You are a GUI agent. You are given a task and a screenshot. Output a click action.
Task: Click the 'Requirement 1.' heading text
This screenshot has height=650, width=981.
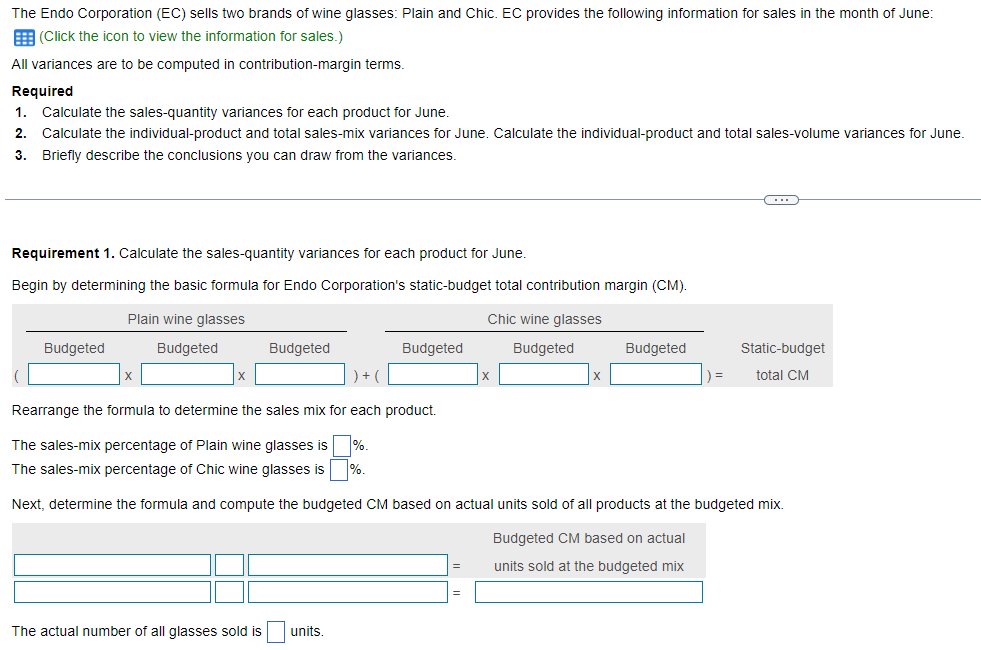point(63,253)
